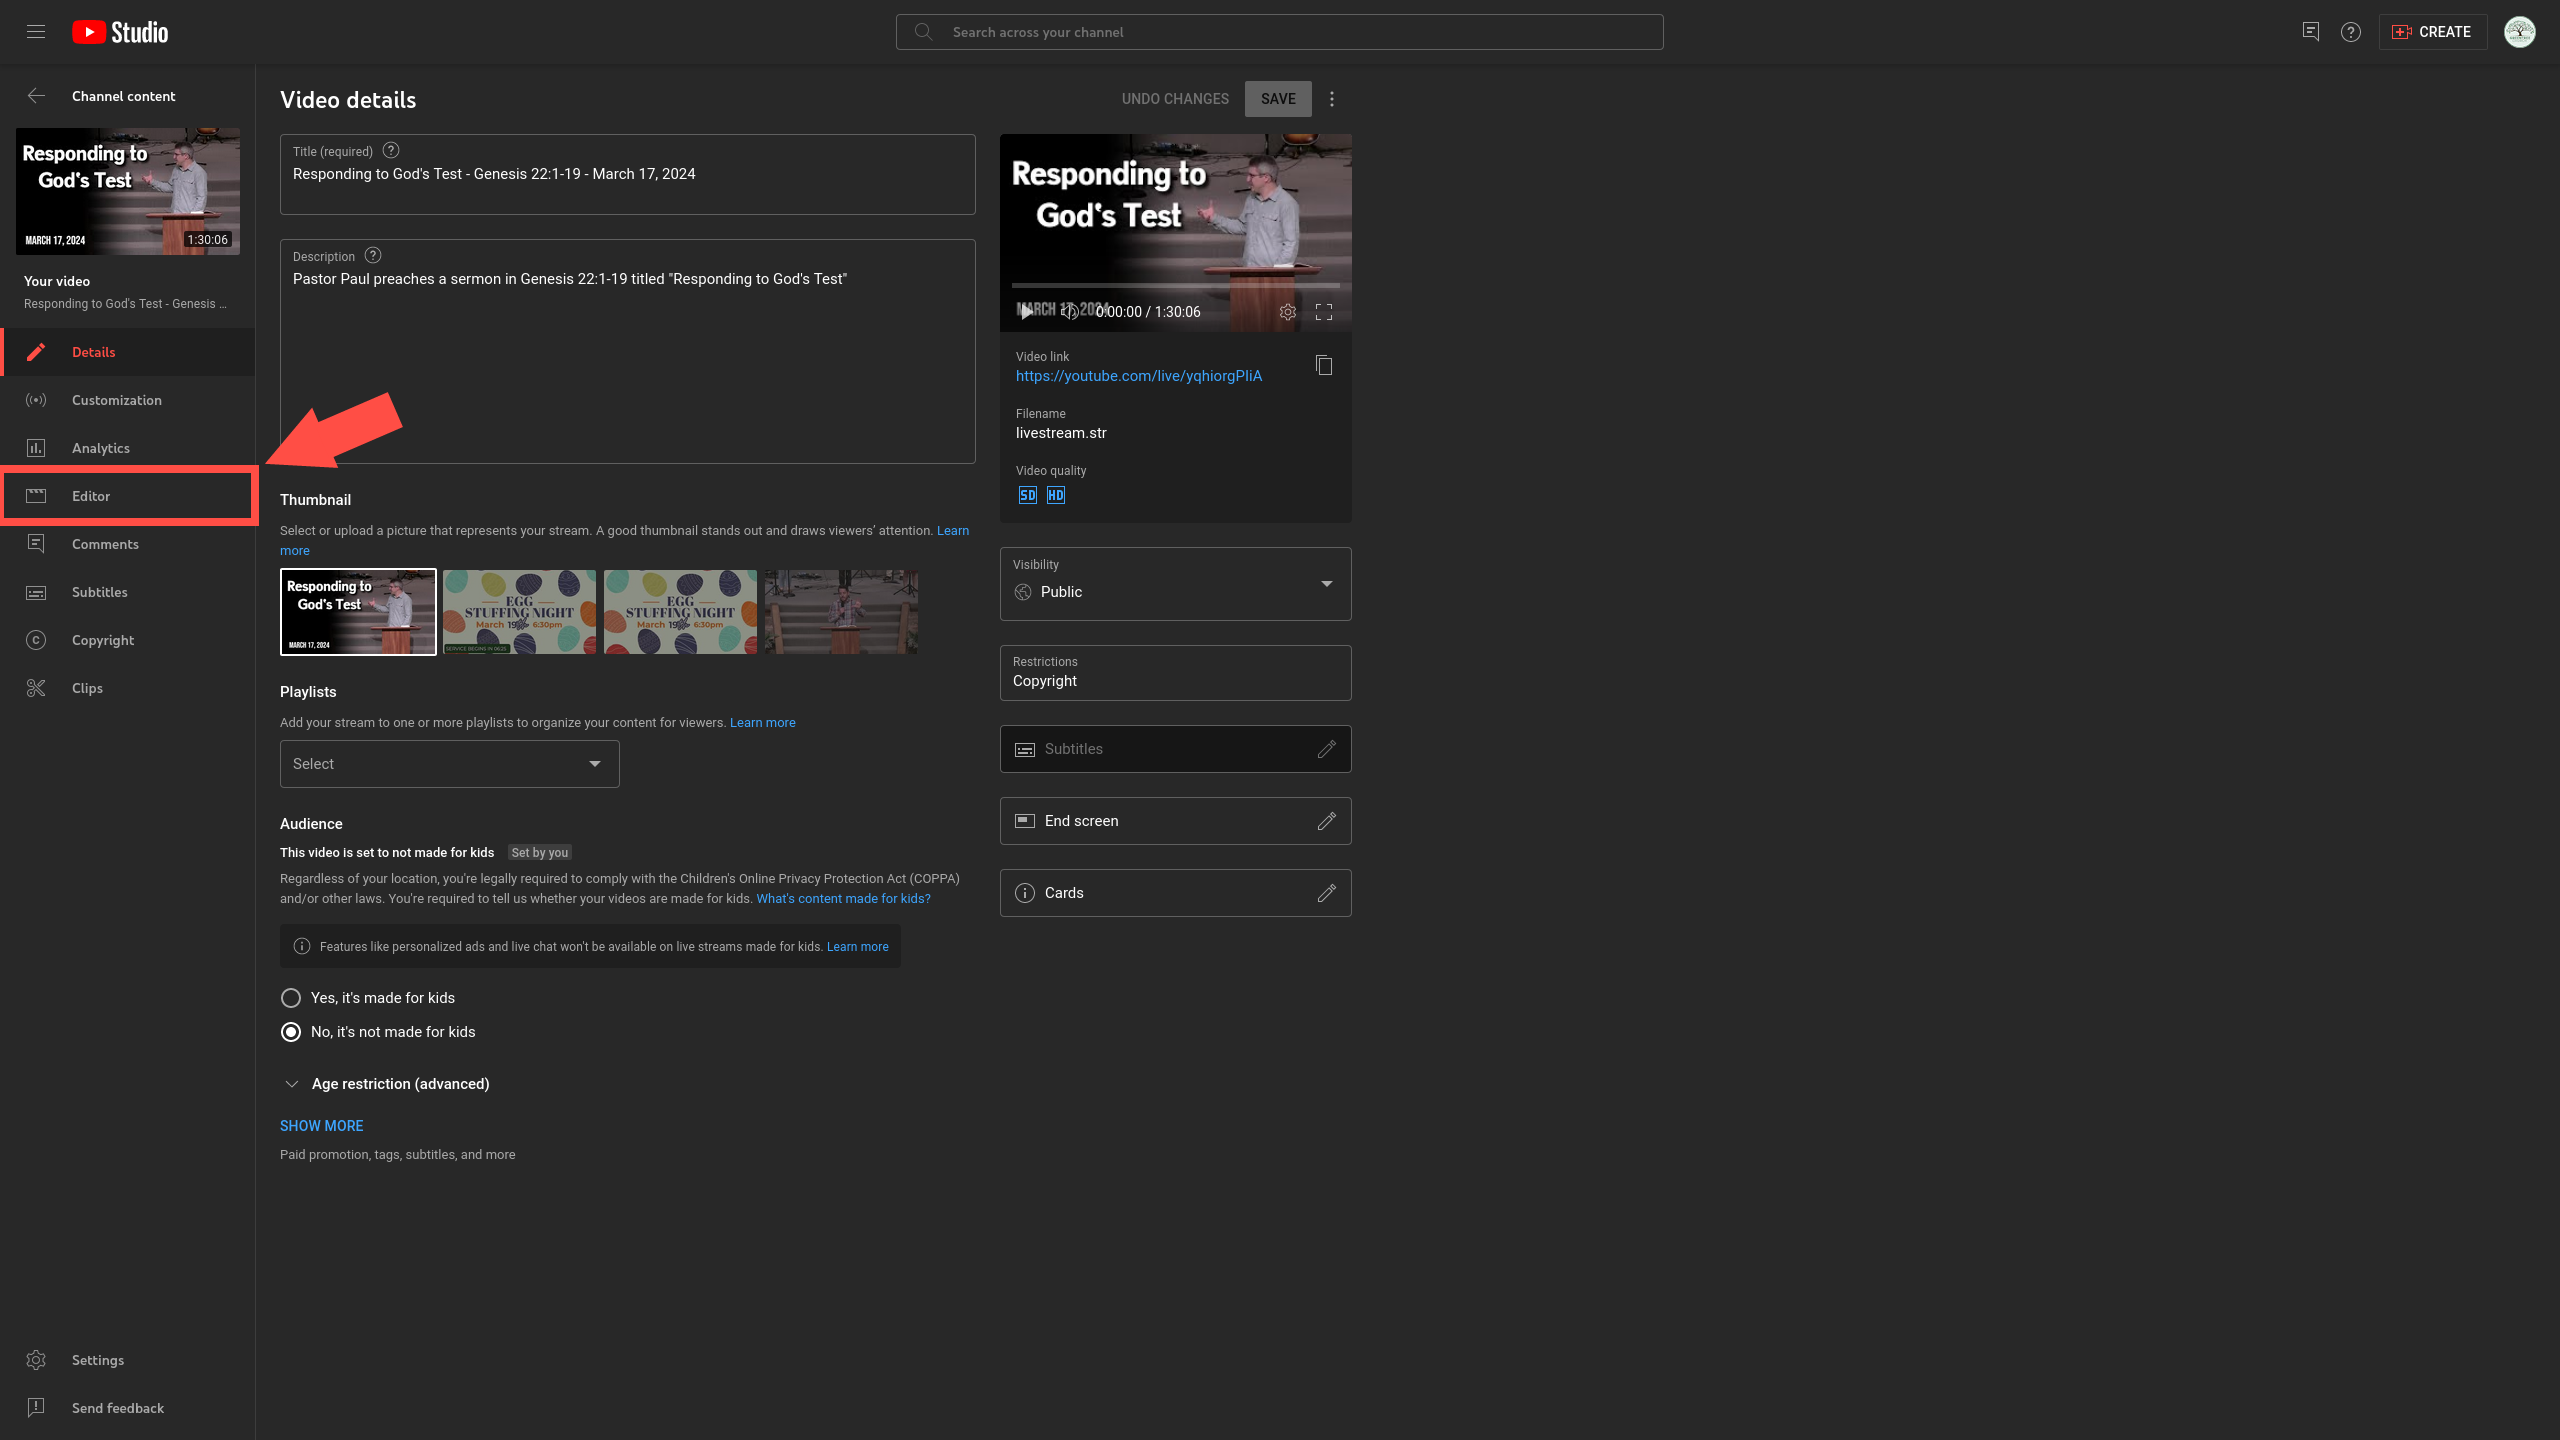Toggle HD video quality badge

(1055, 494)
